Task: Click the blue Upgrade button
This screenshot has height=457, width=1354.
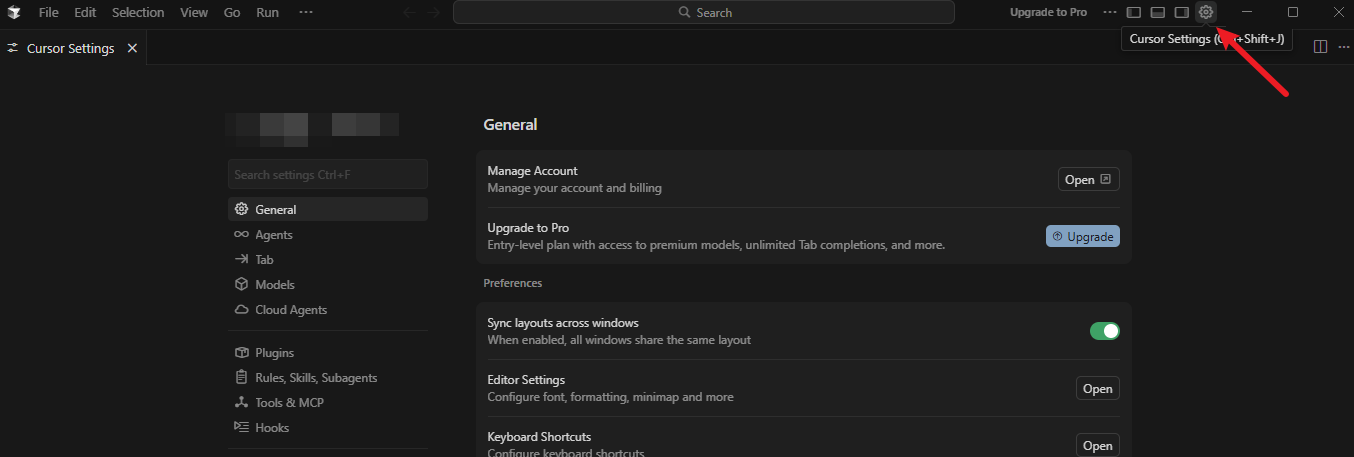Action: click(x=1082, y=236)
